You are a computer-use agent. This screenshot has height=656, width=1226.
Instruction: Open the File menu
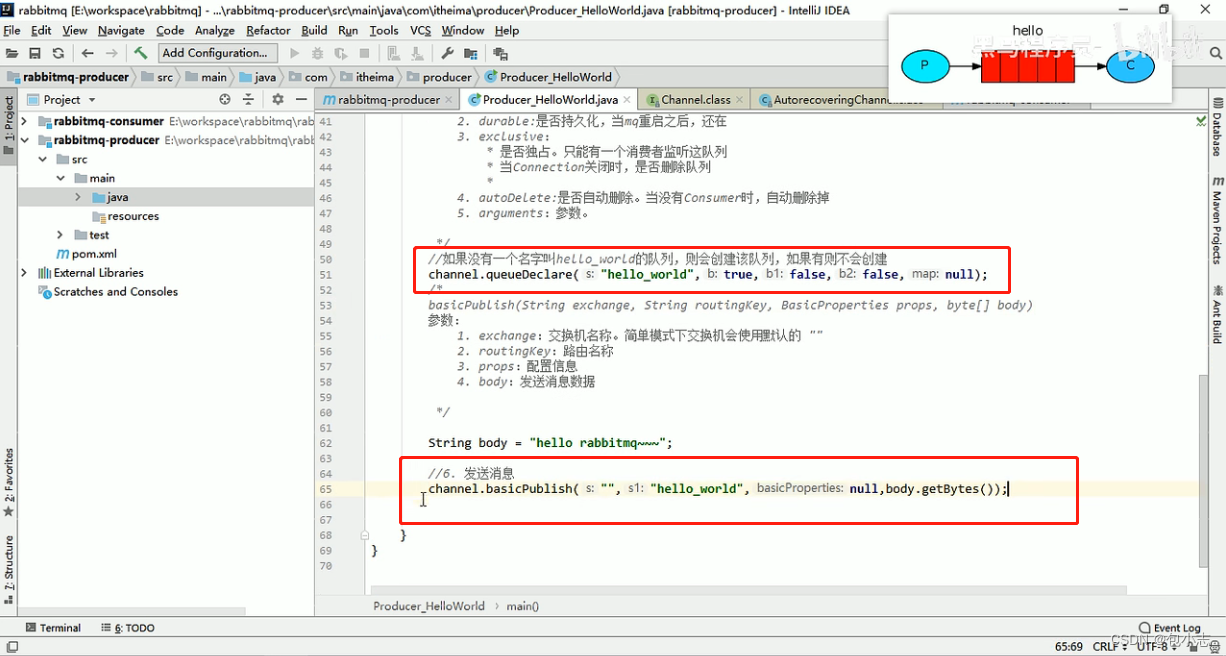coord(12,31)
